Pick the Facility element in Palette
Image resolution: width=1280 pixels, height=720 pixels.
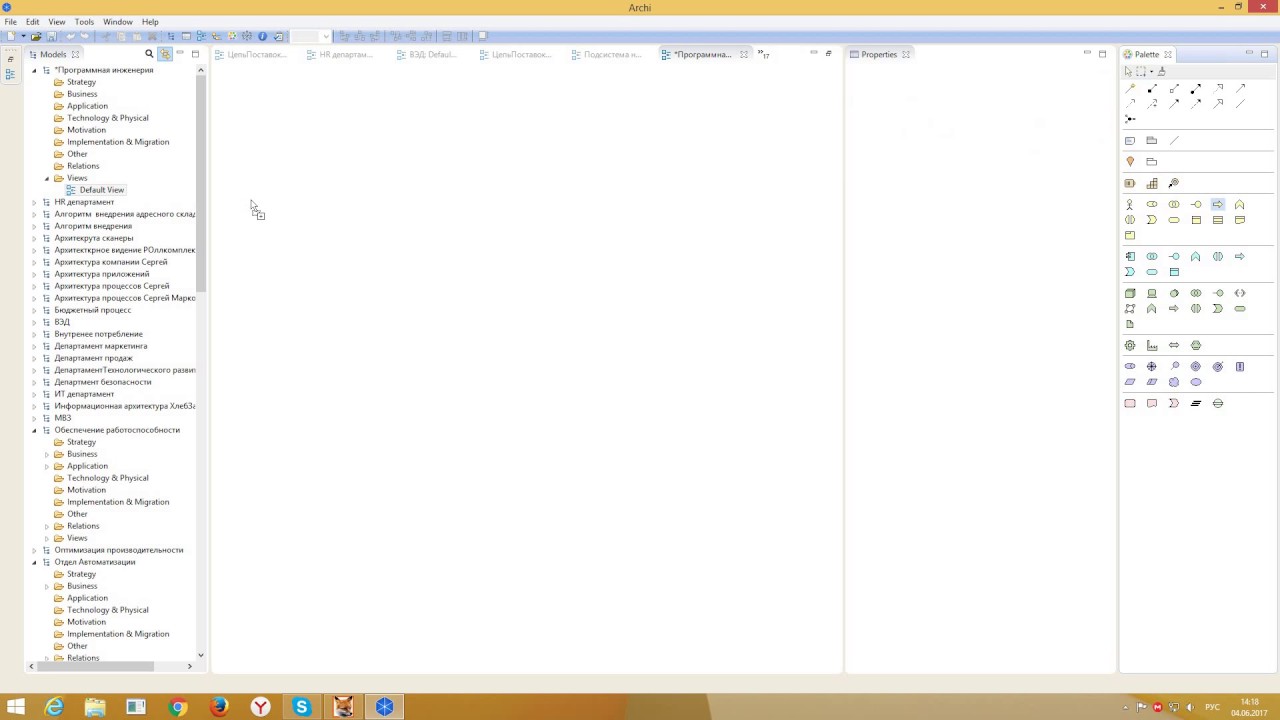pyautogui.click(x=1152, y=345)
